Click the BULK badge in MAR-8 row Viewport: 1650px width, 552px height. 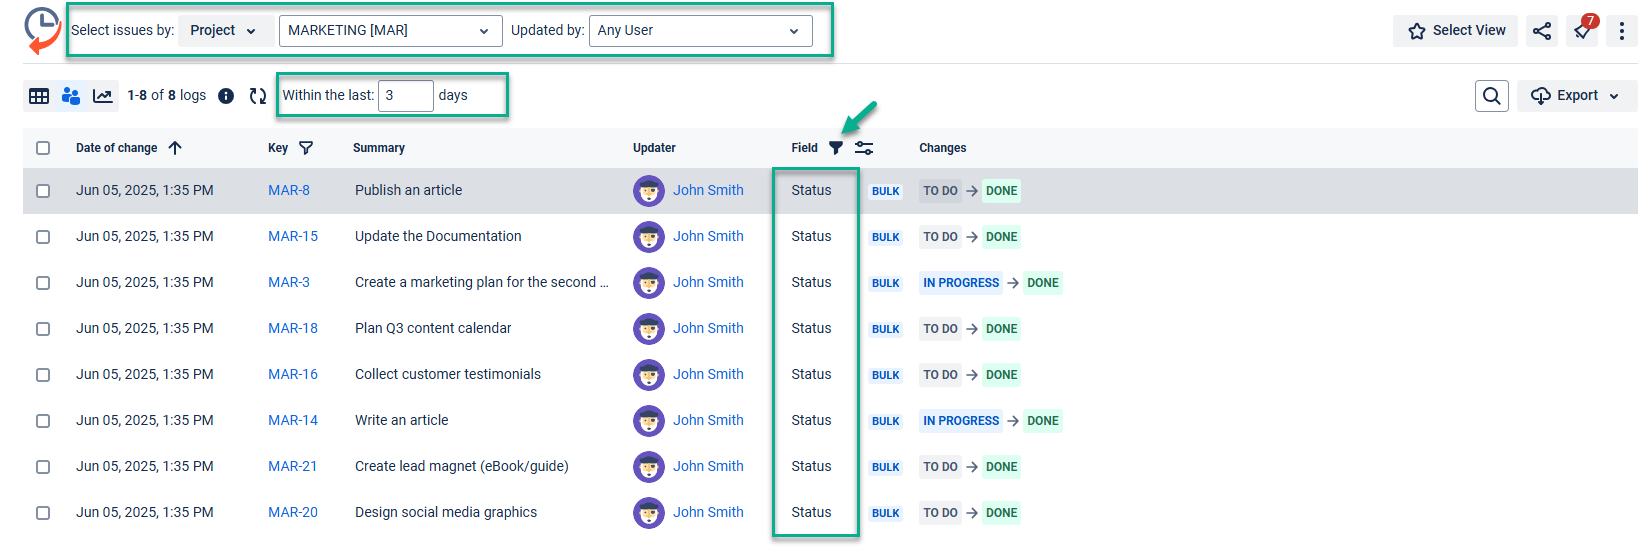click(886, 191)
